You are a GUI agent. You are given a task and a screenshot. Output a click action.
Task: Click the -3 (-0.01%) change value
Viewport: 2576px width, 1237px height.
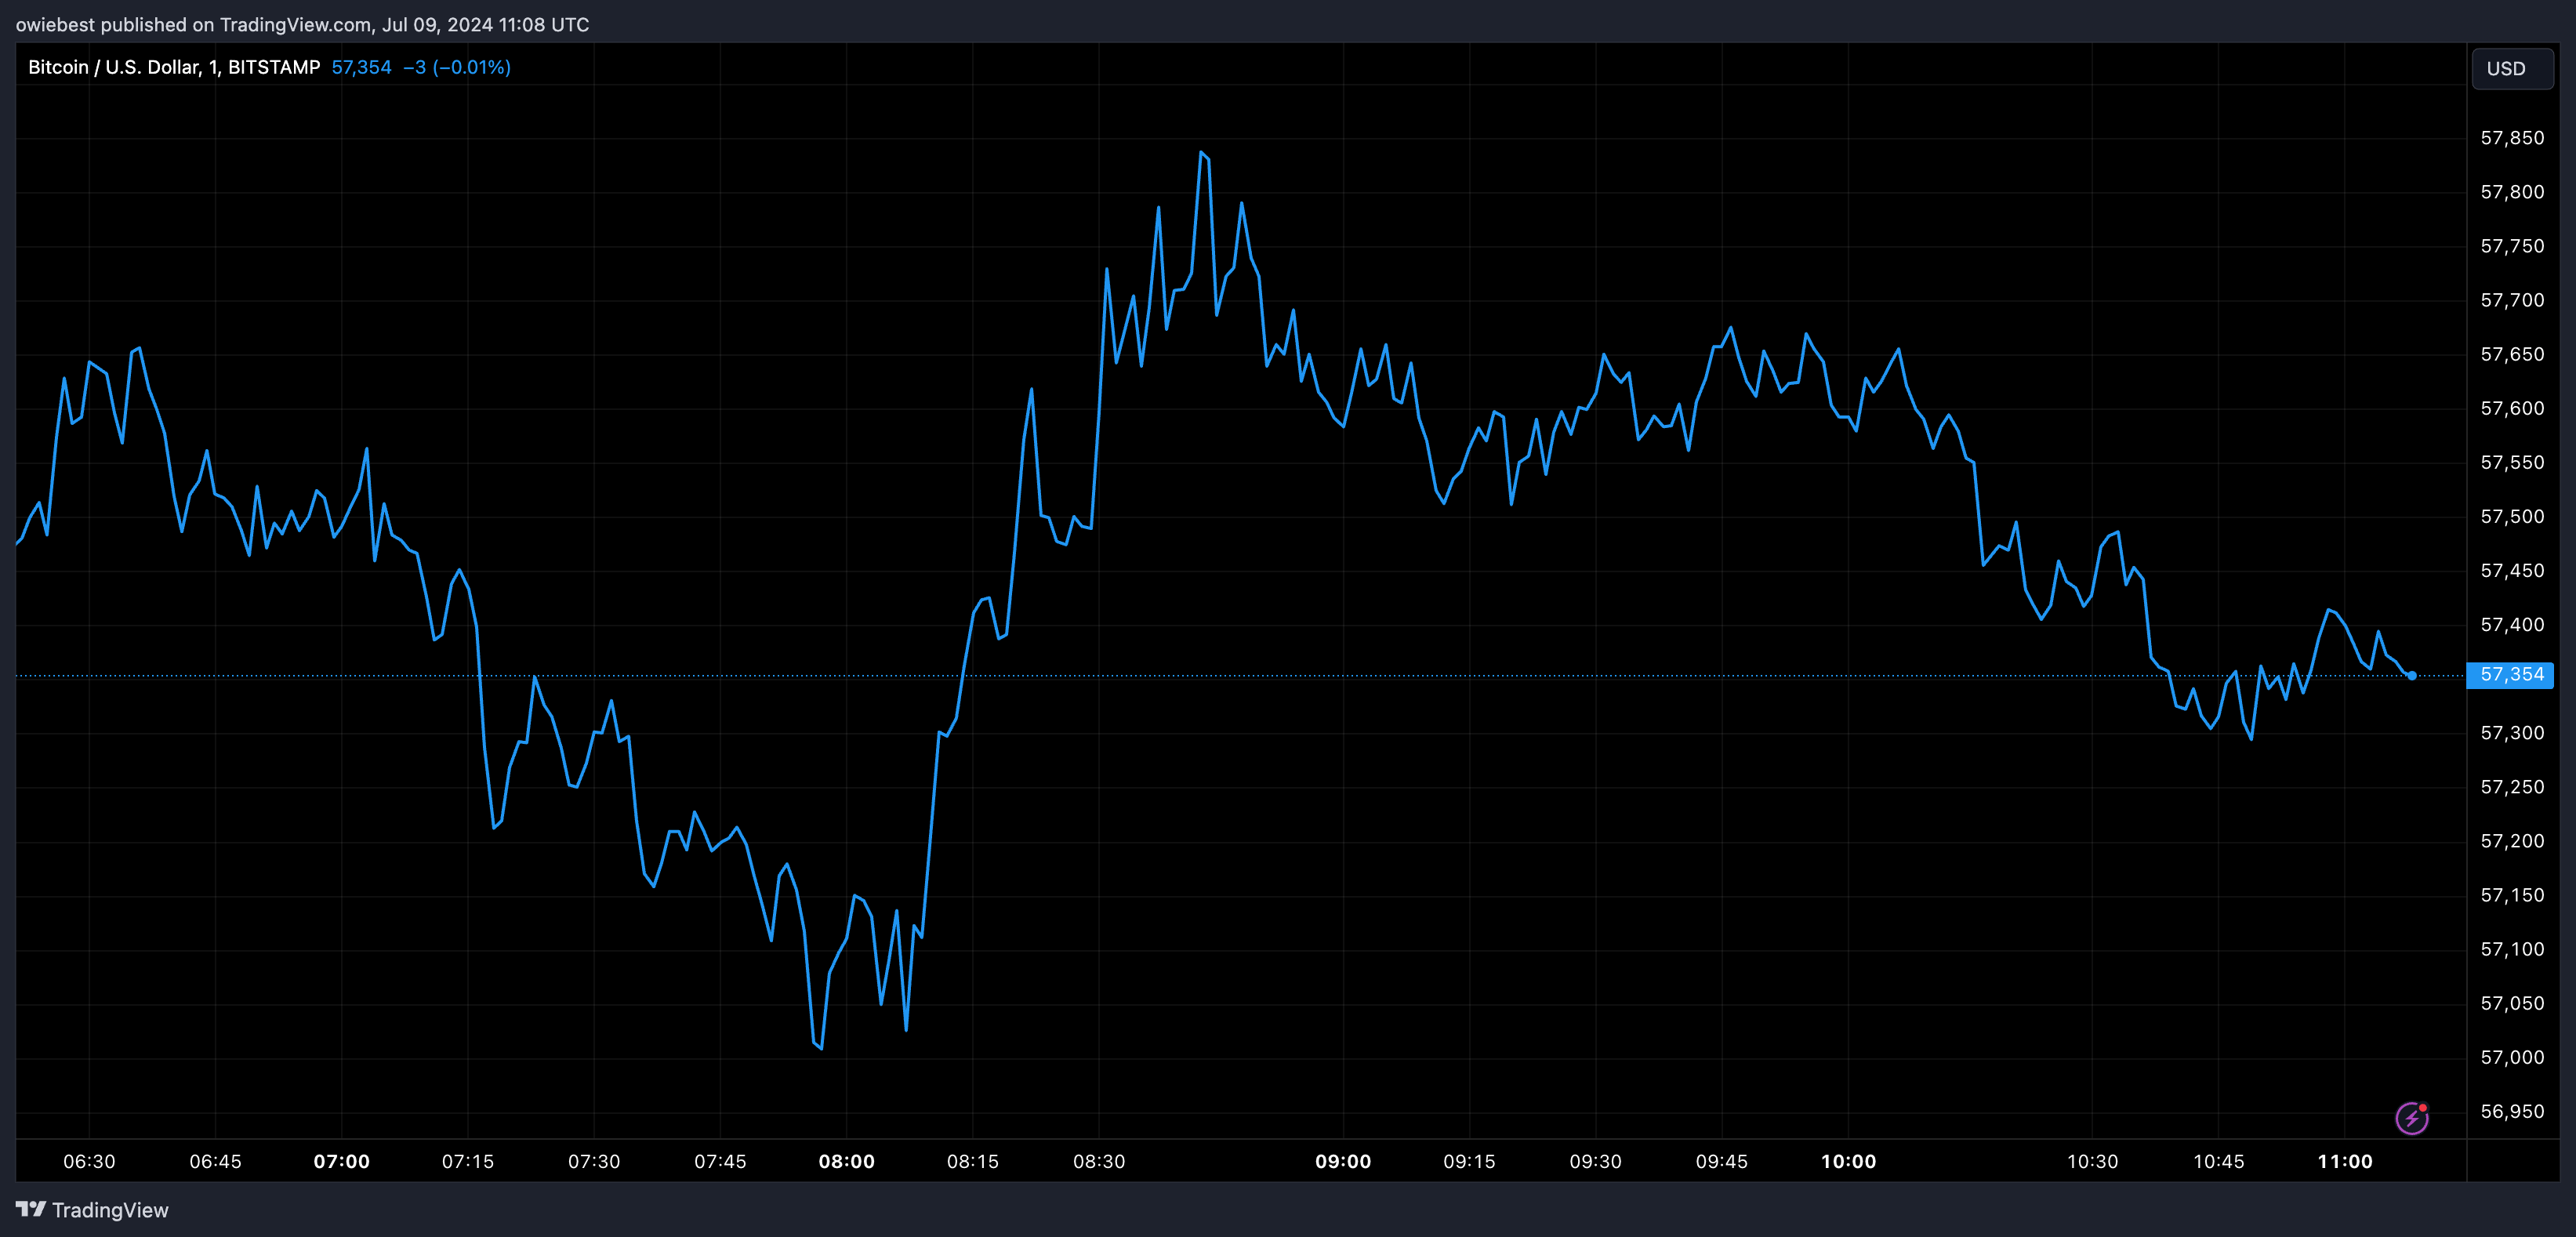tap(457, 67)
